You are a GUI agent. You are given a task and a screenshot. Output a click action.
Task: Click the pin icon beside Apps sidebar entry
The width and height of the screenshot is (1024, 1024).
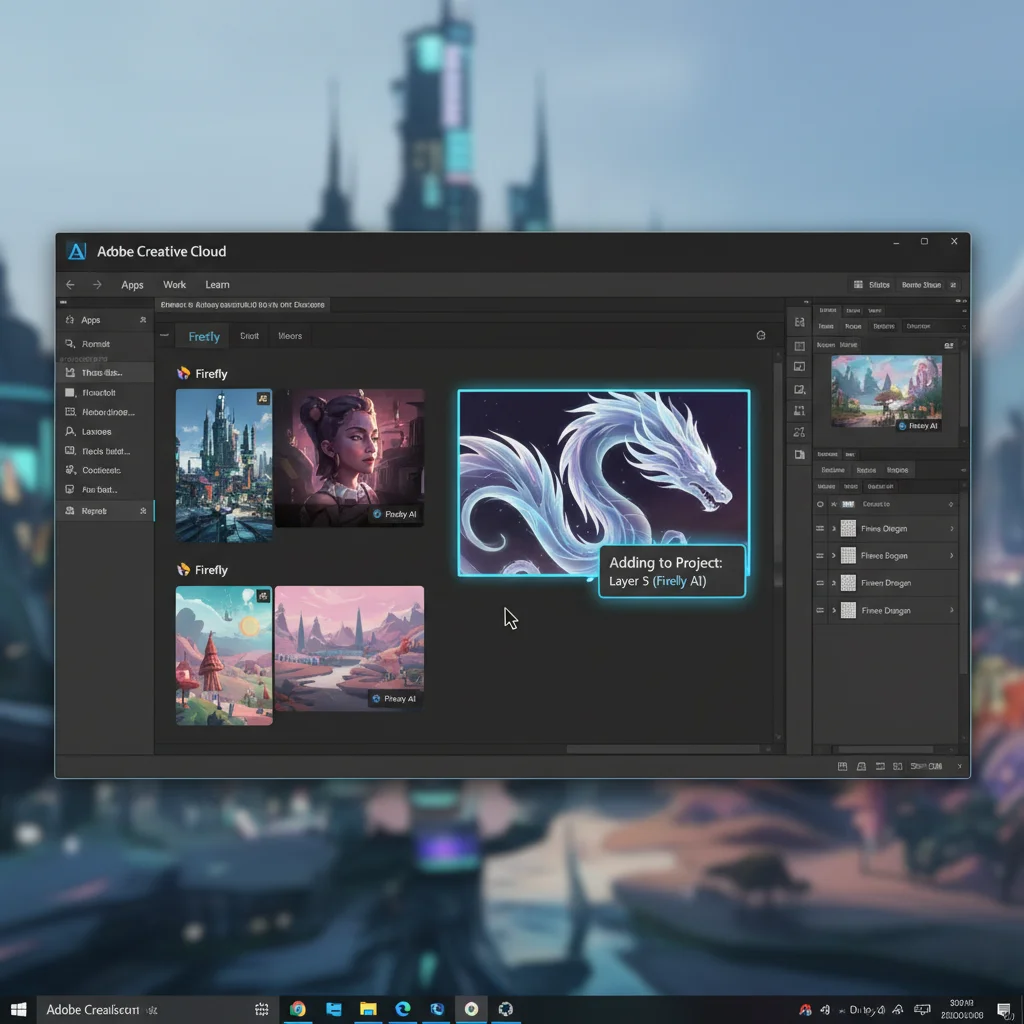(141, 319)
